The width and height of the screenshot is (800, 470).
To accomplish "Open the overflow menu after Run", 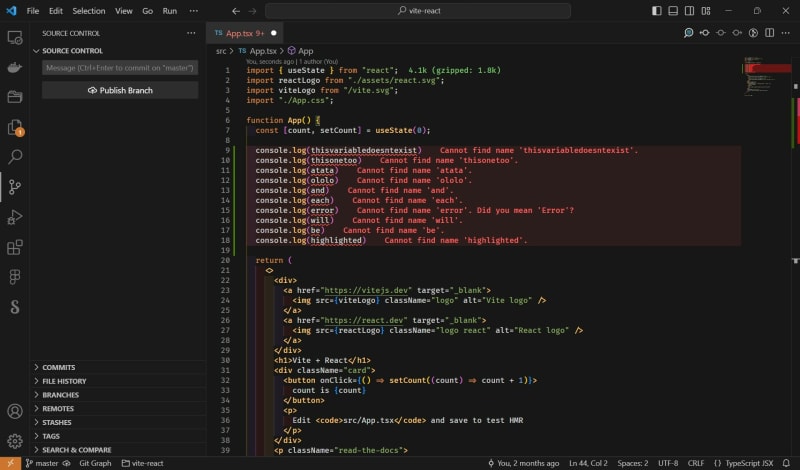I will pyautogui.click(x=193, y=11).
